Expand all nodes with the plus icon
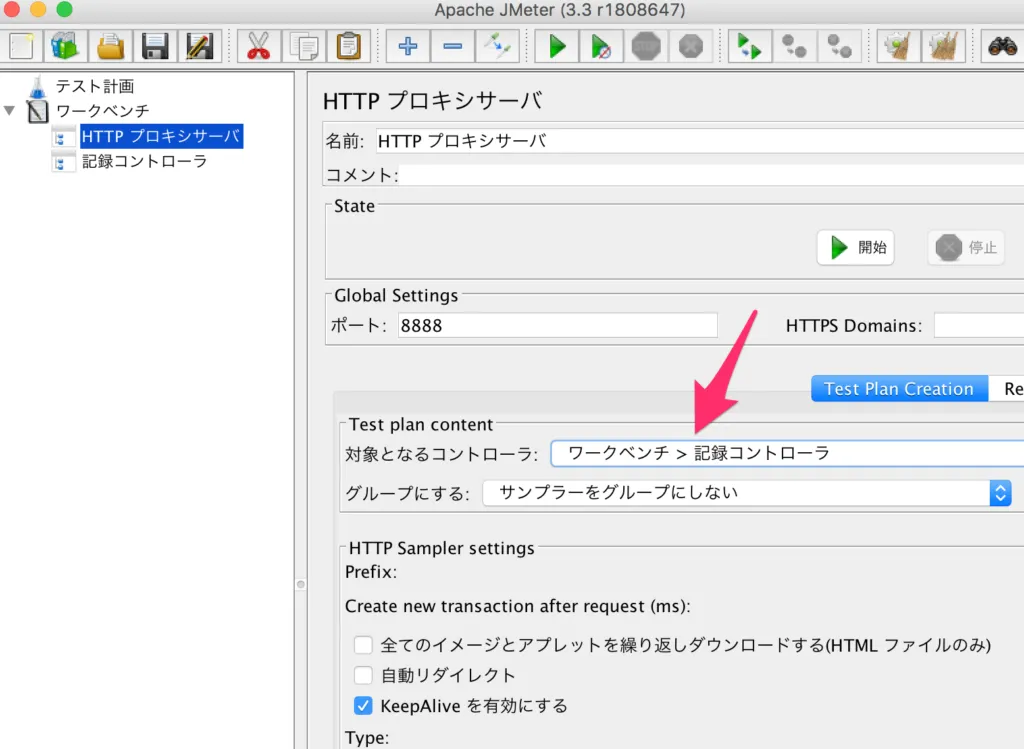This screenshot has height=749, width=1024. 408,46
